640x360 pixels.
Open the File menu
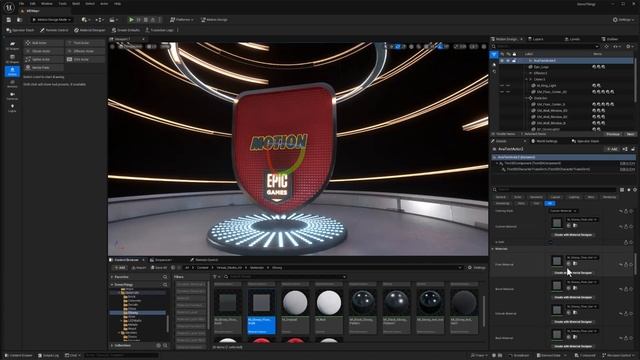21,4
